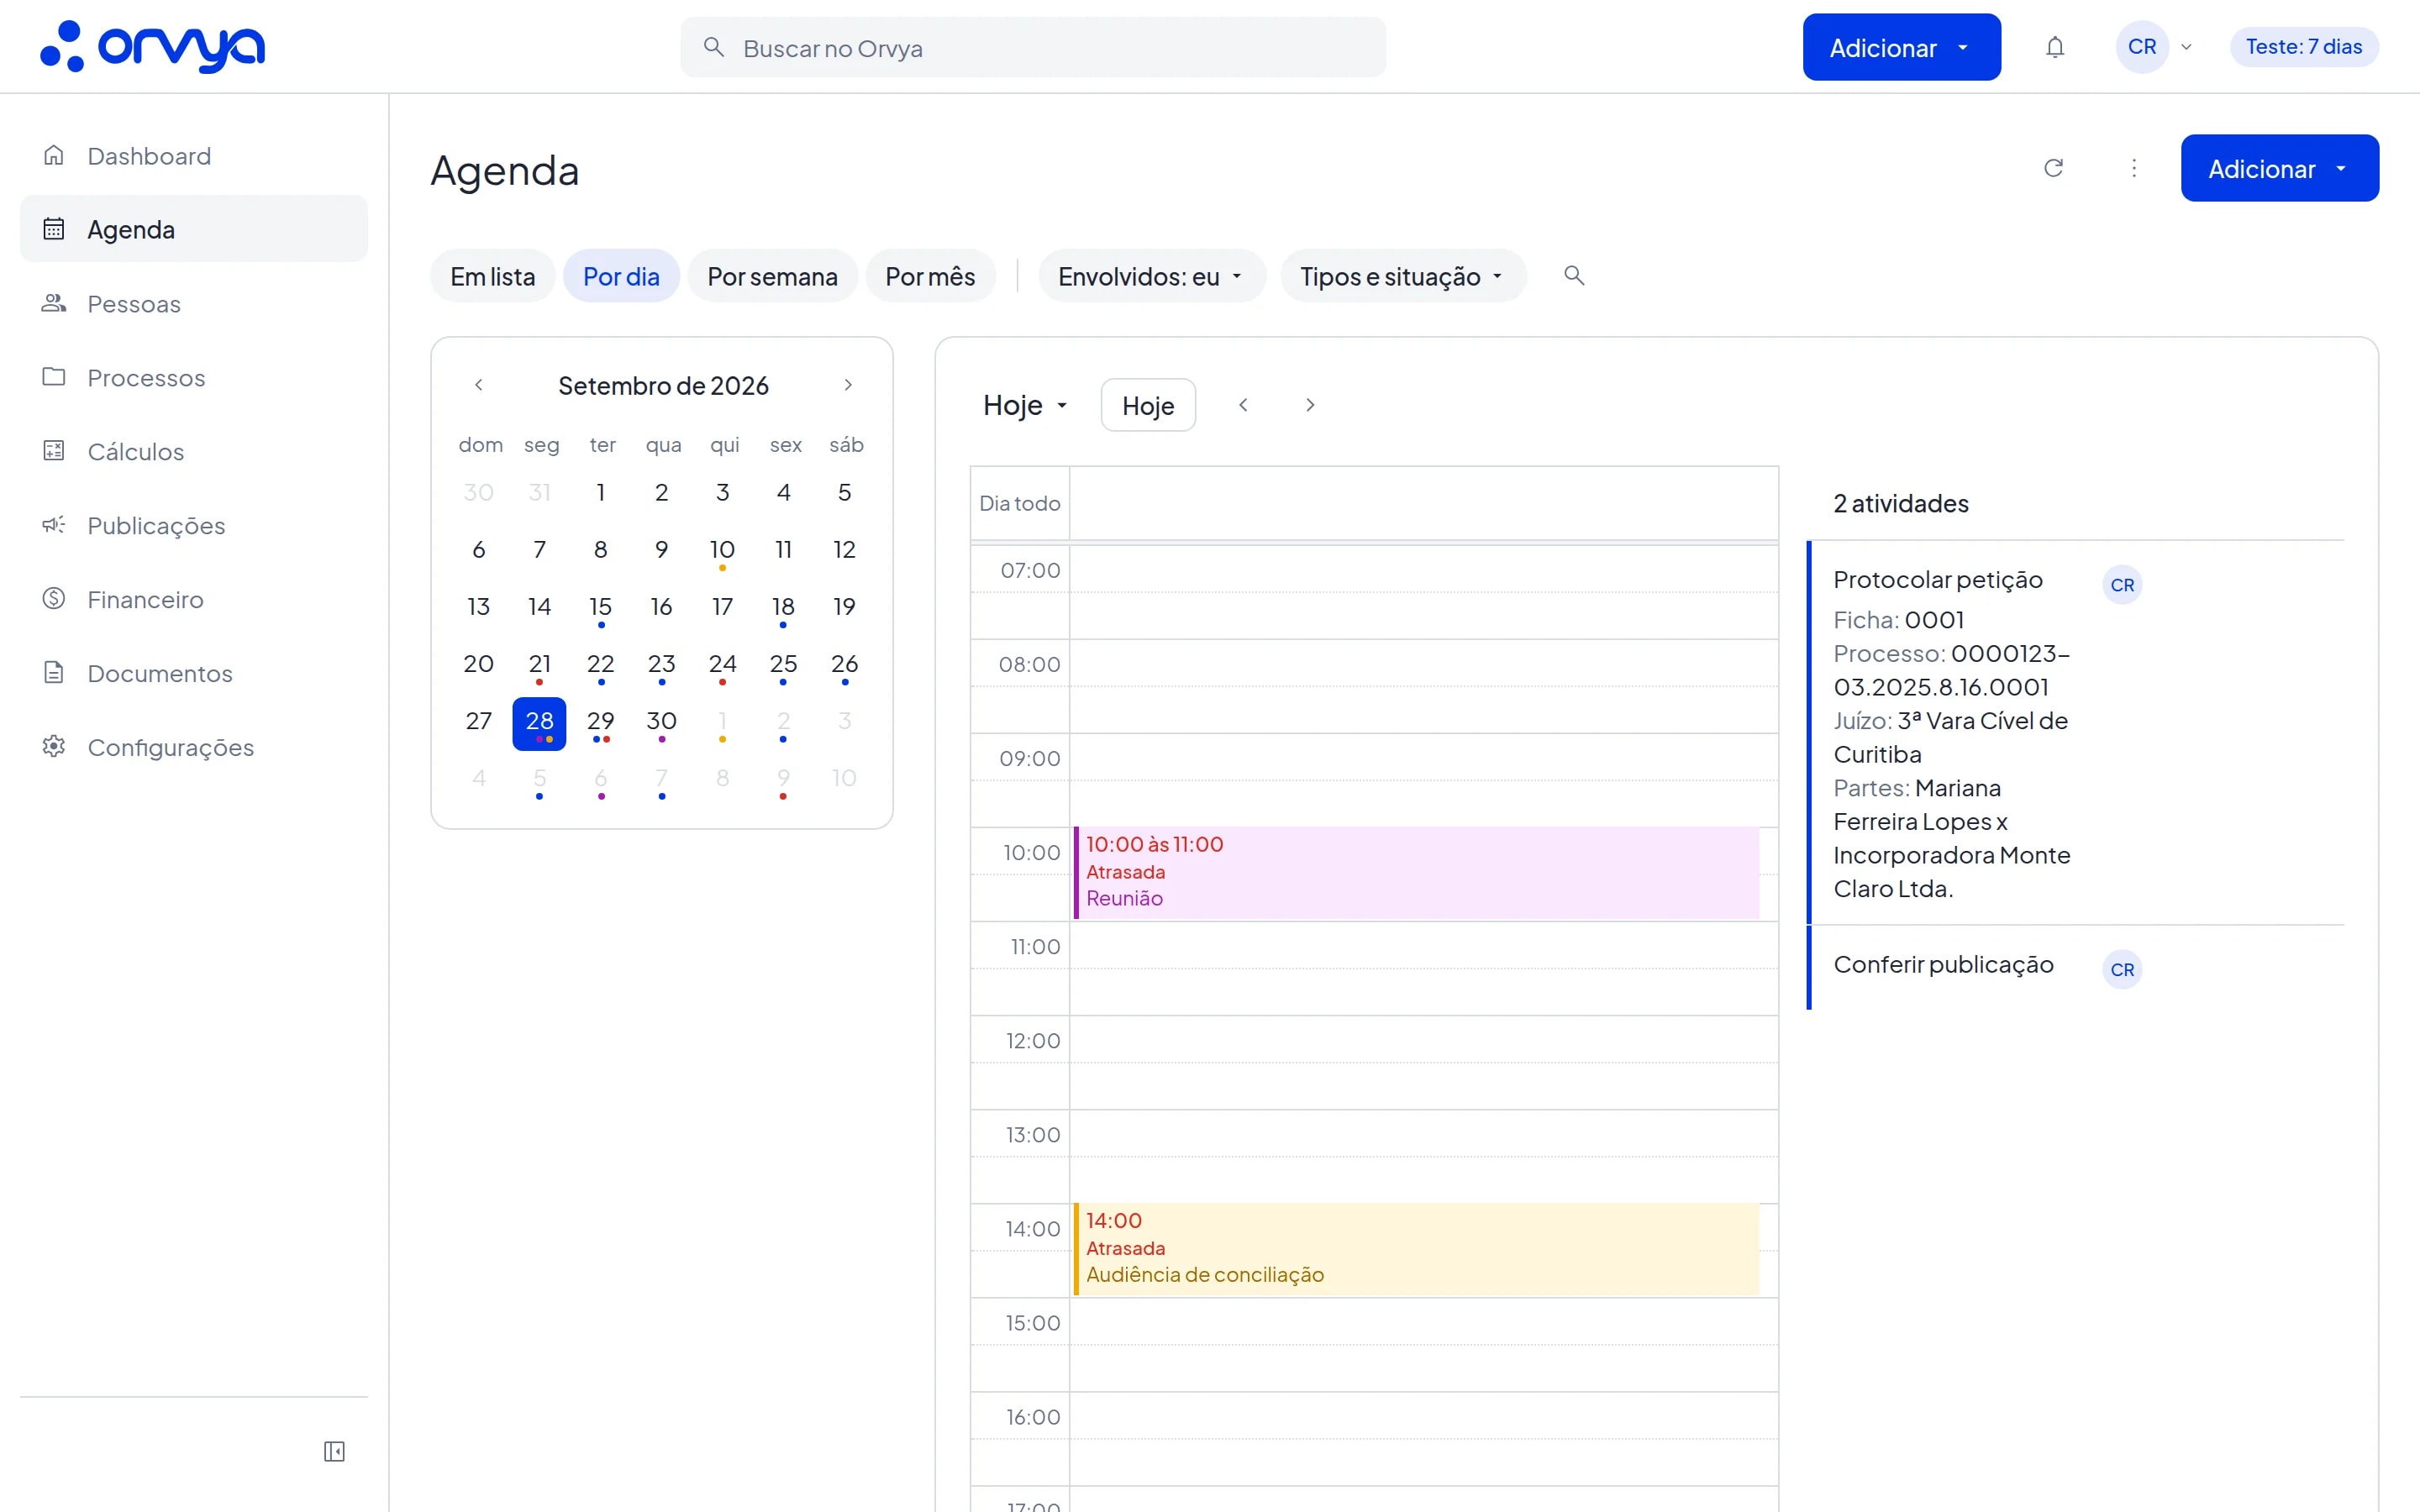
Task: Refresh the agenda with reload icon
Action: coord(2053,168)
